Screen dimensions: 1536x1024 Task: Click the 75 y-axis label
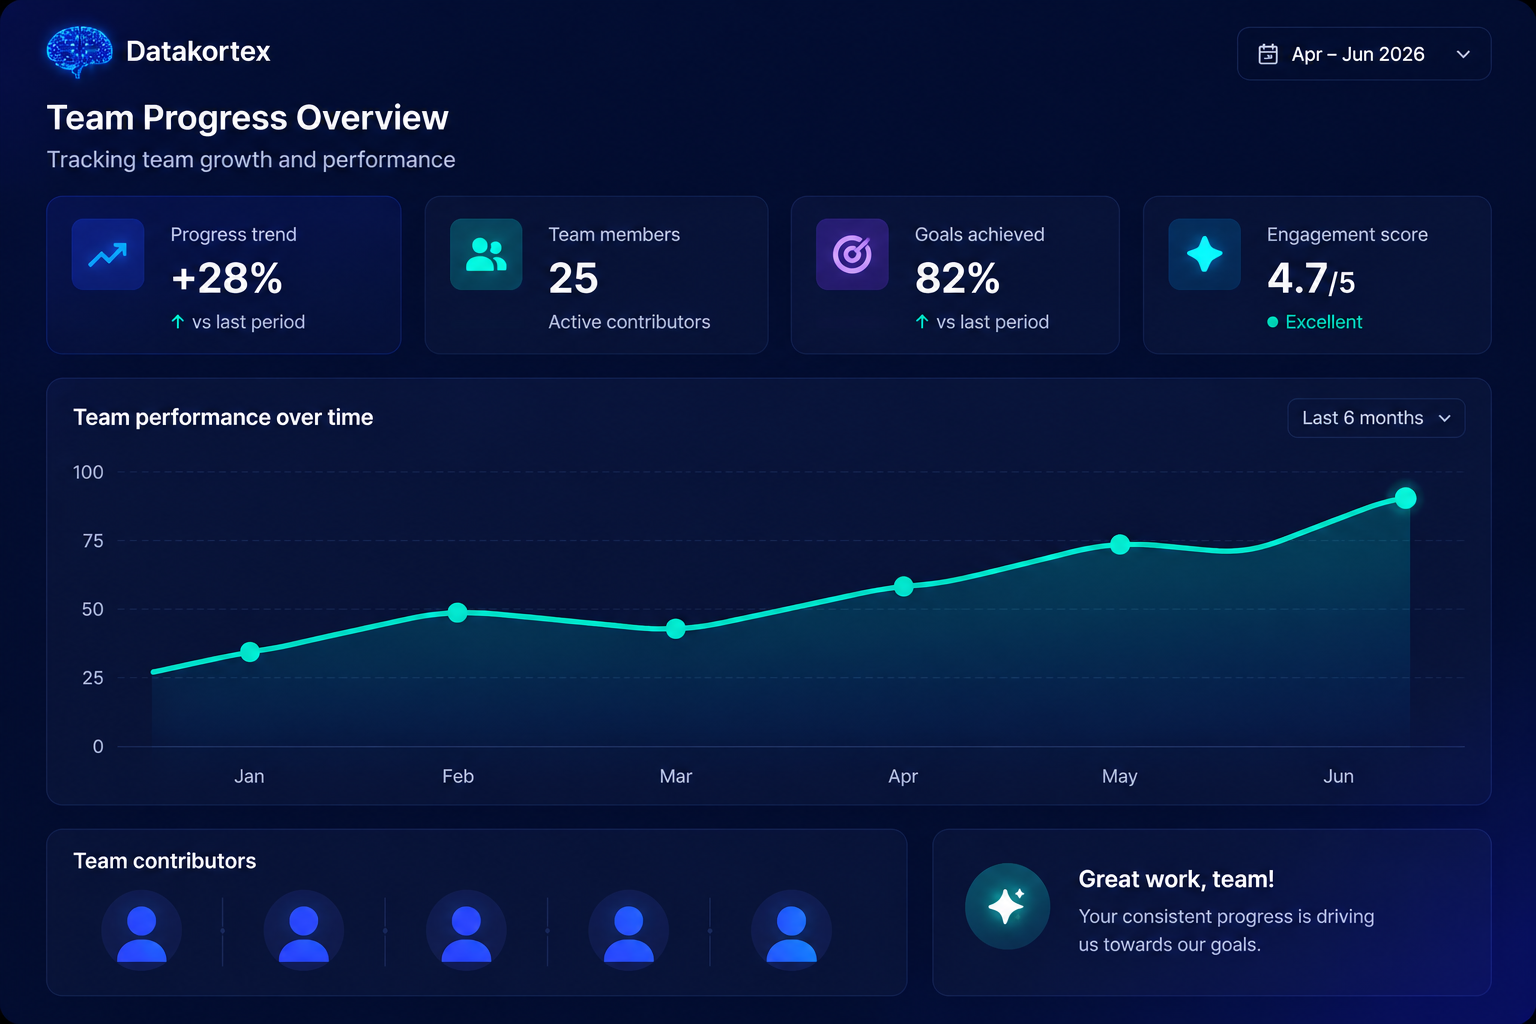(93, 541)
